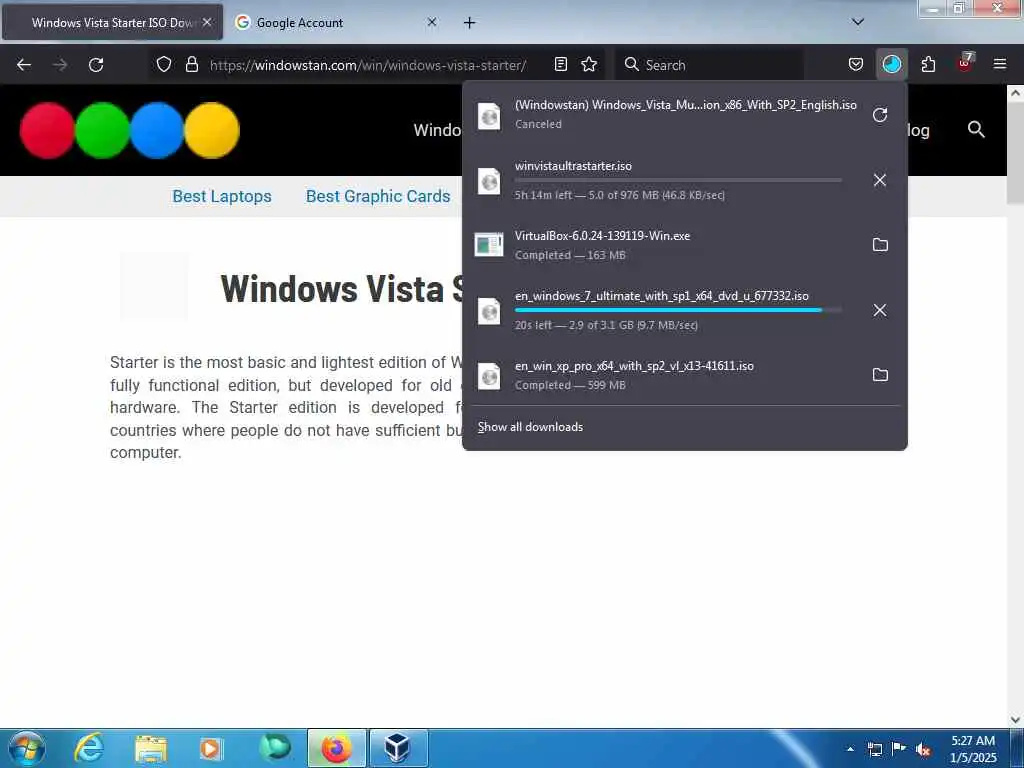Viewport: 1024px width, 768px height.
Task: Click the Search input box
Action: 709,65
